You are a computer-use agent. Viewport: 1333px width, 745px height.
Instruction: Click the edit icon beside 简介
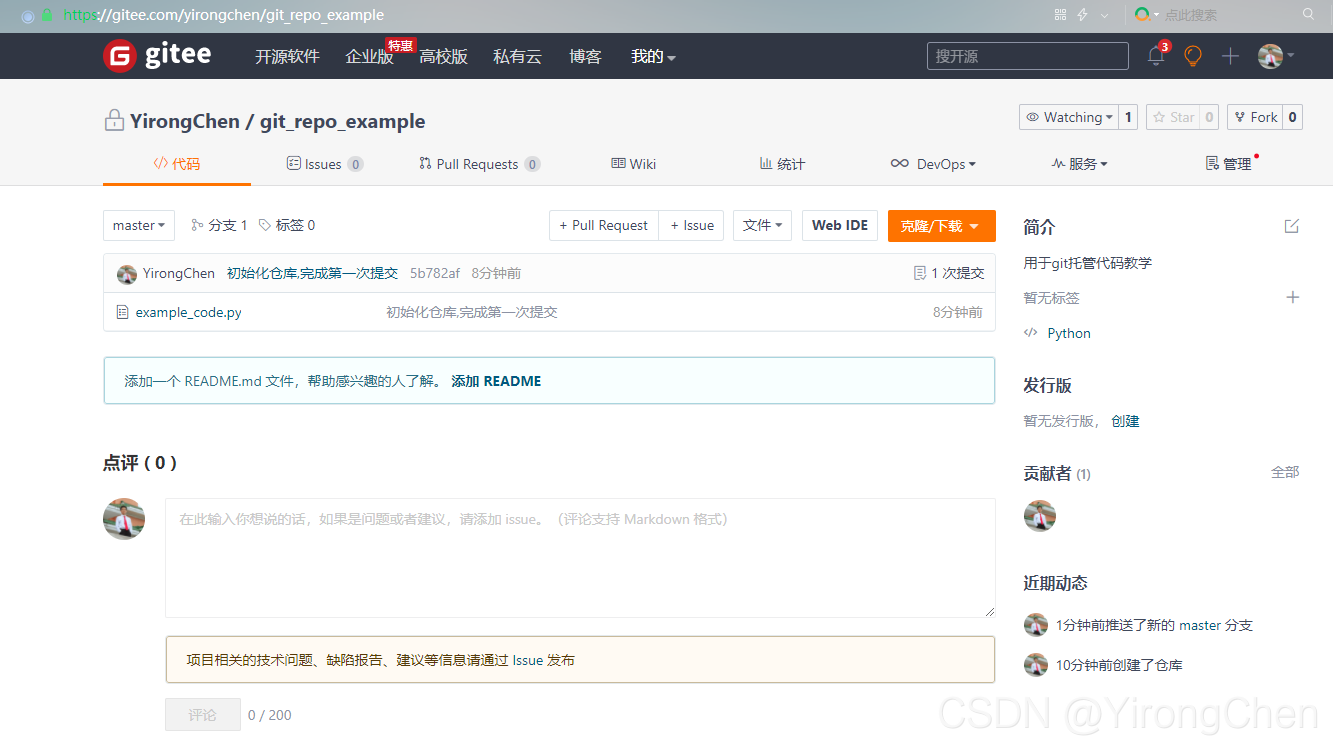[1292, 226]
